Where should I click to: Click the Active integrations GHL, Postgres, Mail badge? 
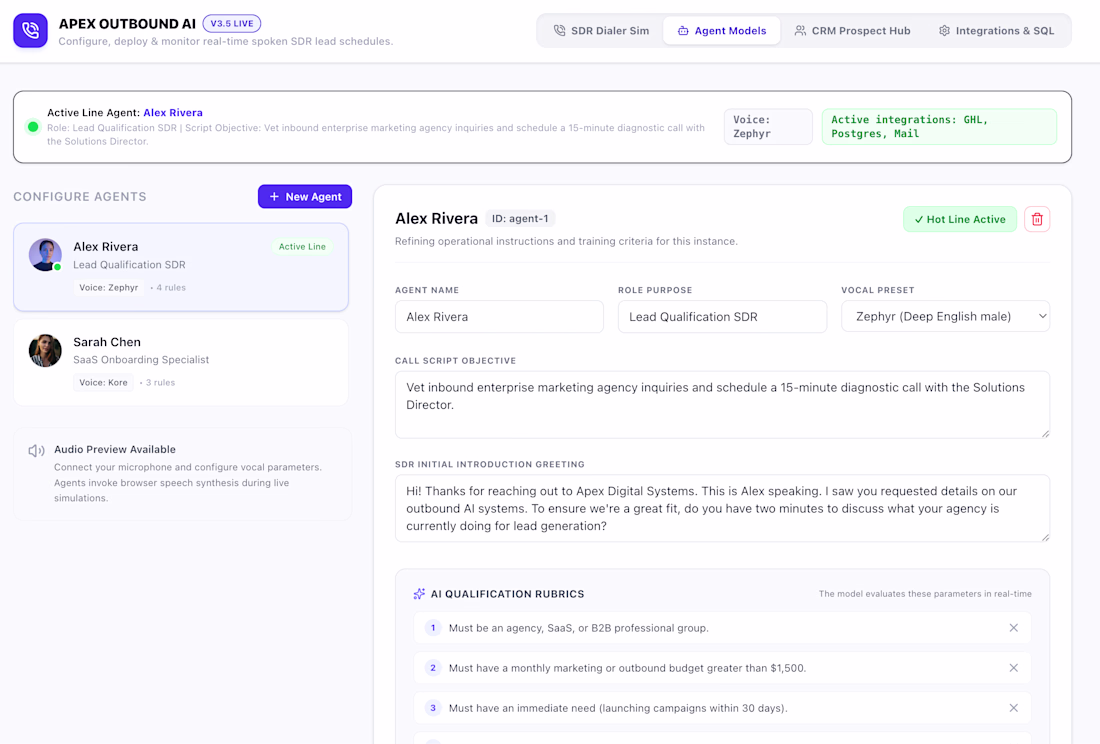[939, 127]
